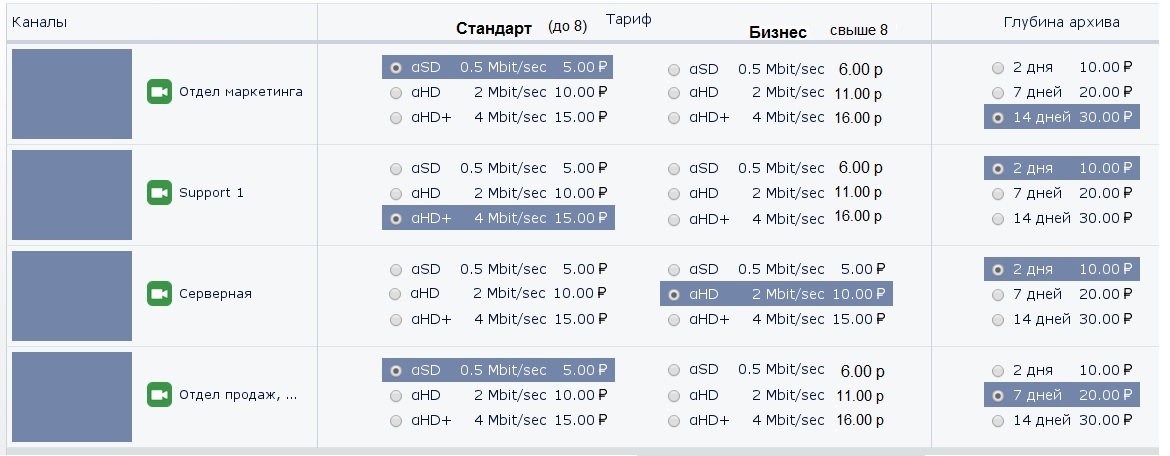The height and width of the screenshot is (456, 1170).
Task: Open the Отдел маркетинга channel thumbnail
Action: pyautogui.click(x=72, y=93)
